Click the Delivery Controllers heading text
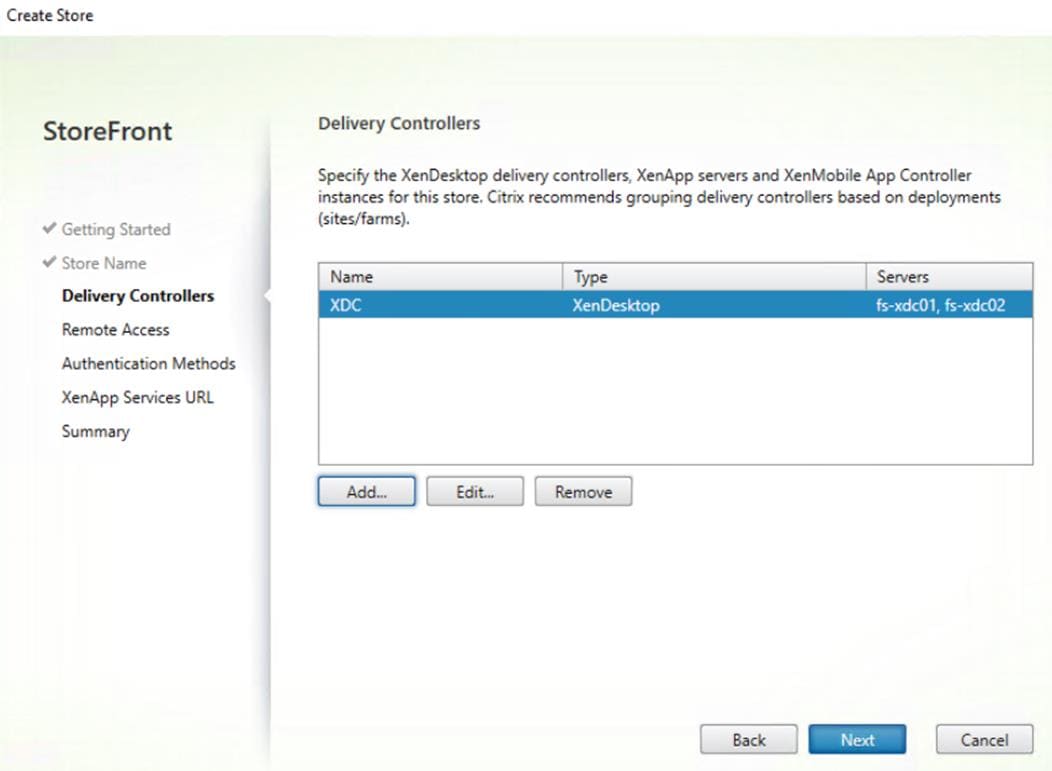 point(399,123)
